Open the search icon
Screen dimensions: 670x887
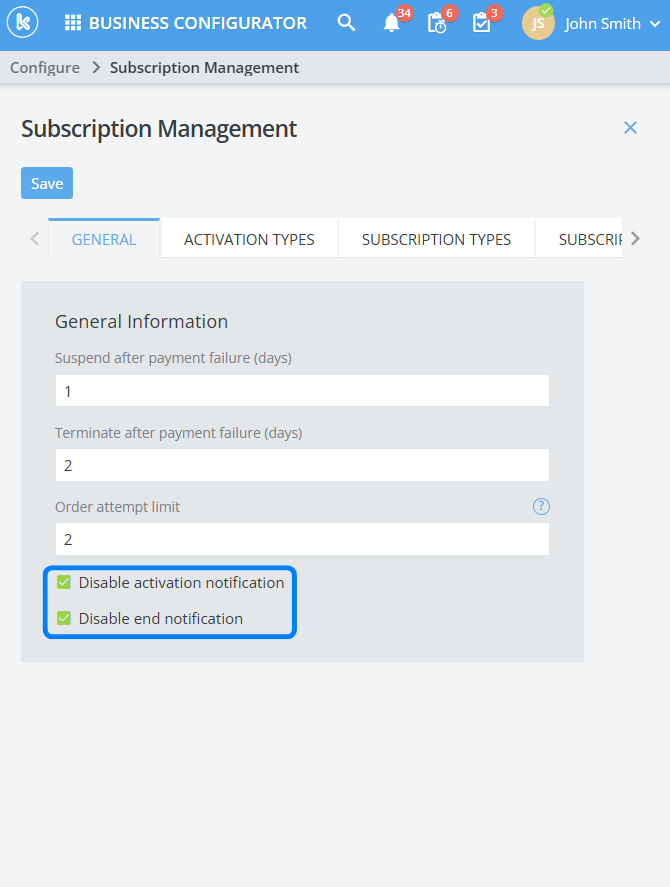346,23
